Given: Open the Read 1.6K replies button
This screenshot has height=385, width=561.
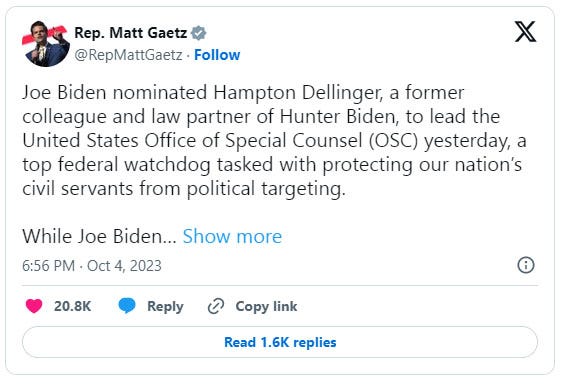Looking at the screenshot, I should coord(280,342).
